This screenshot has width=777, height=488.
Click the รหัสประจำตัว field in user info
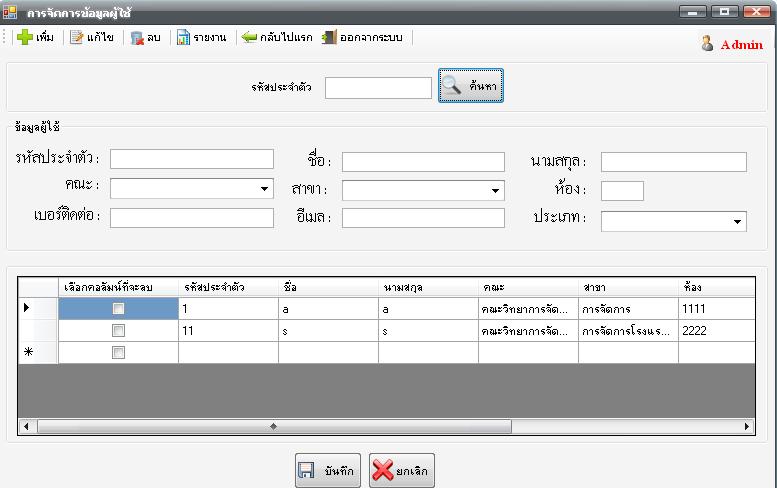(192, 159)
